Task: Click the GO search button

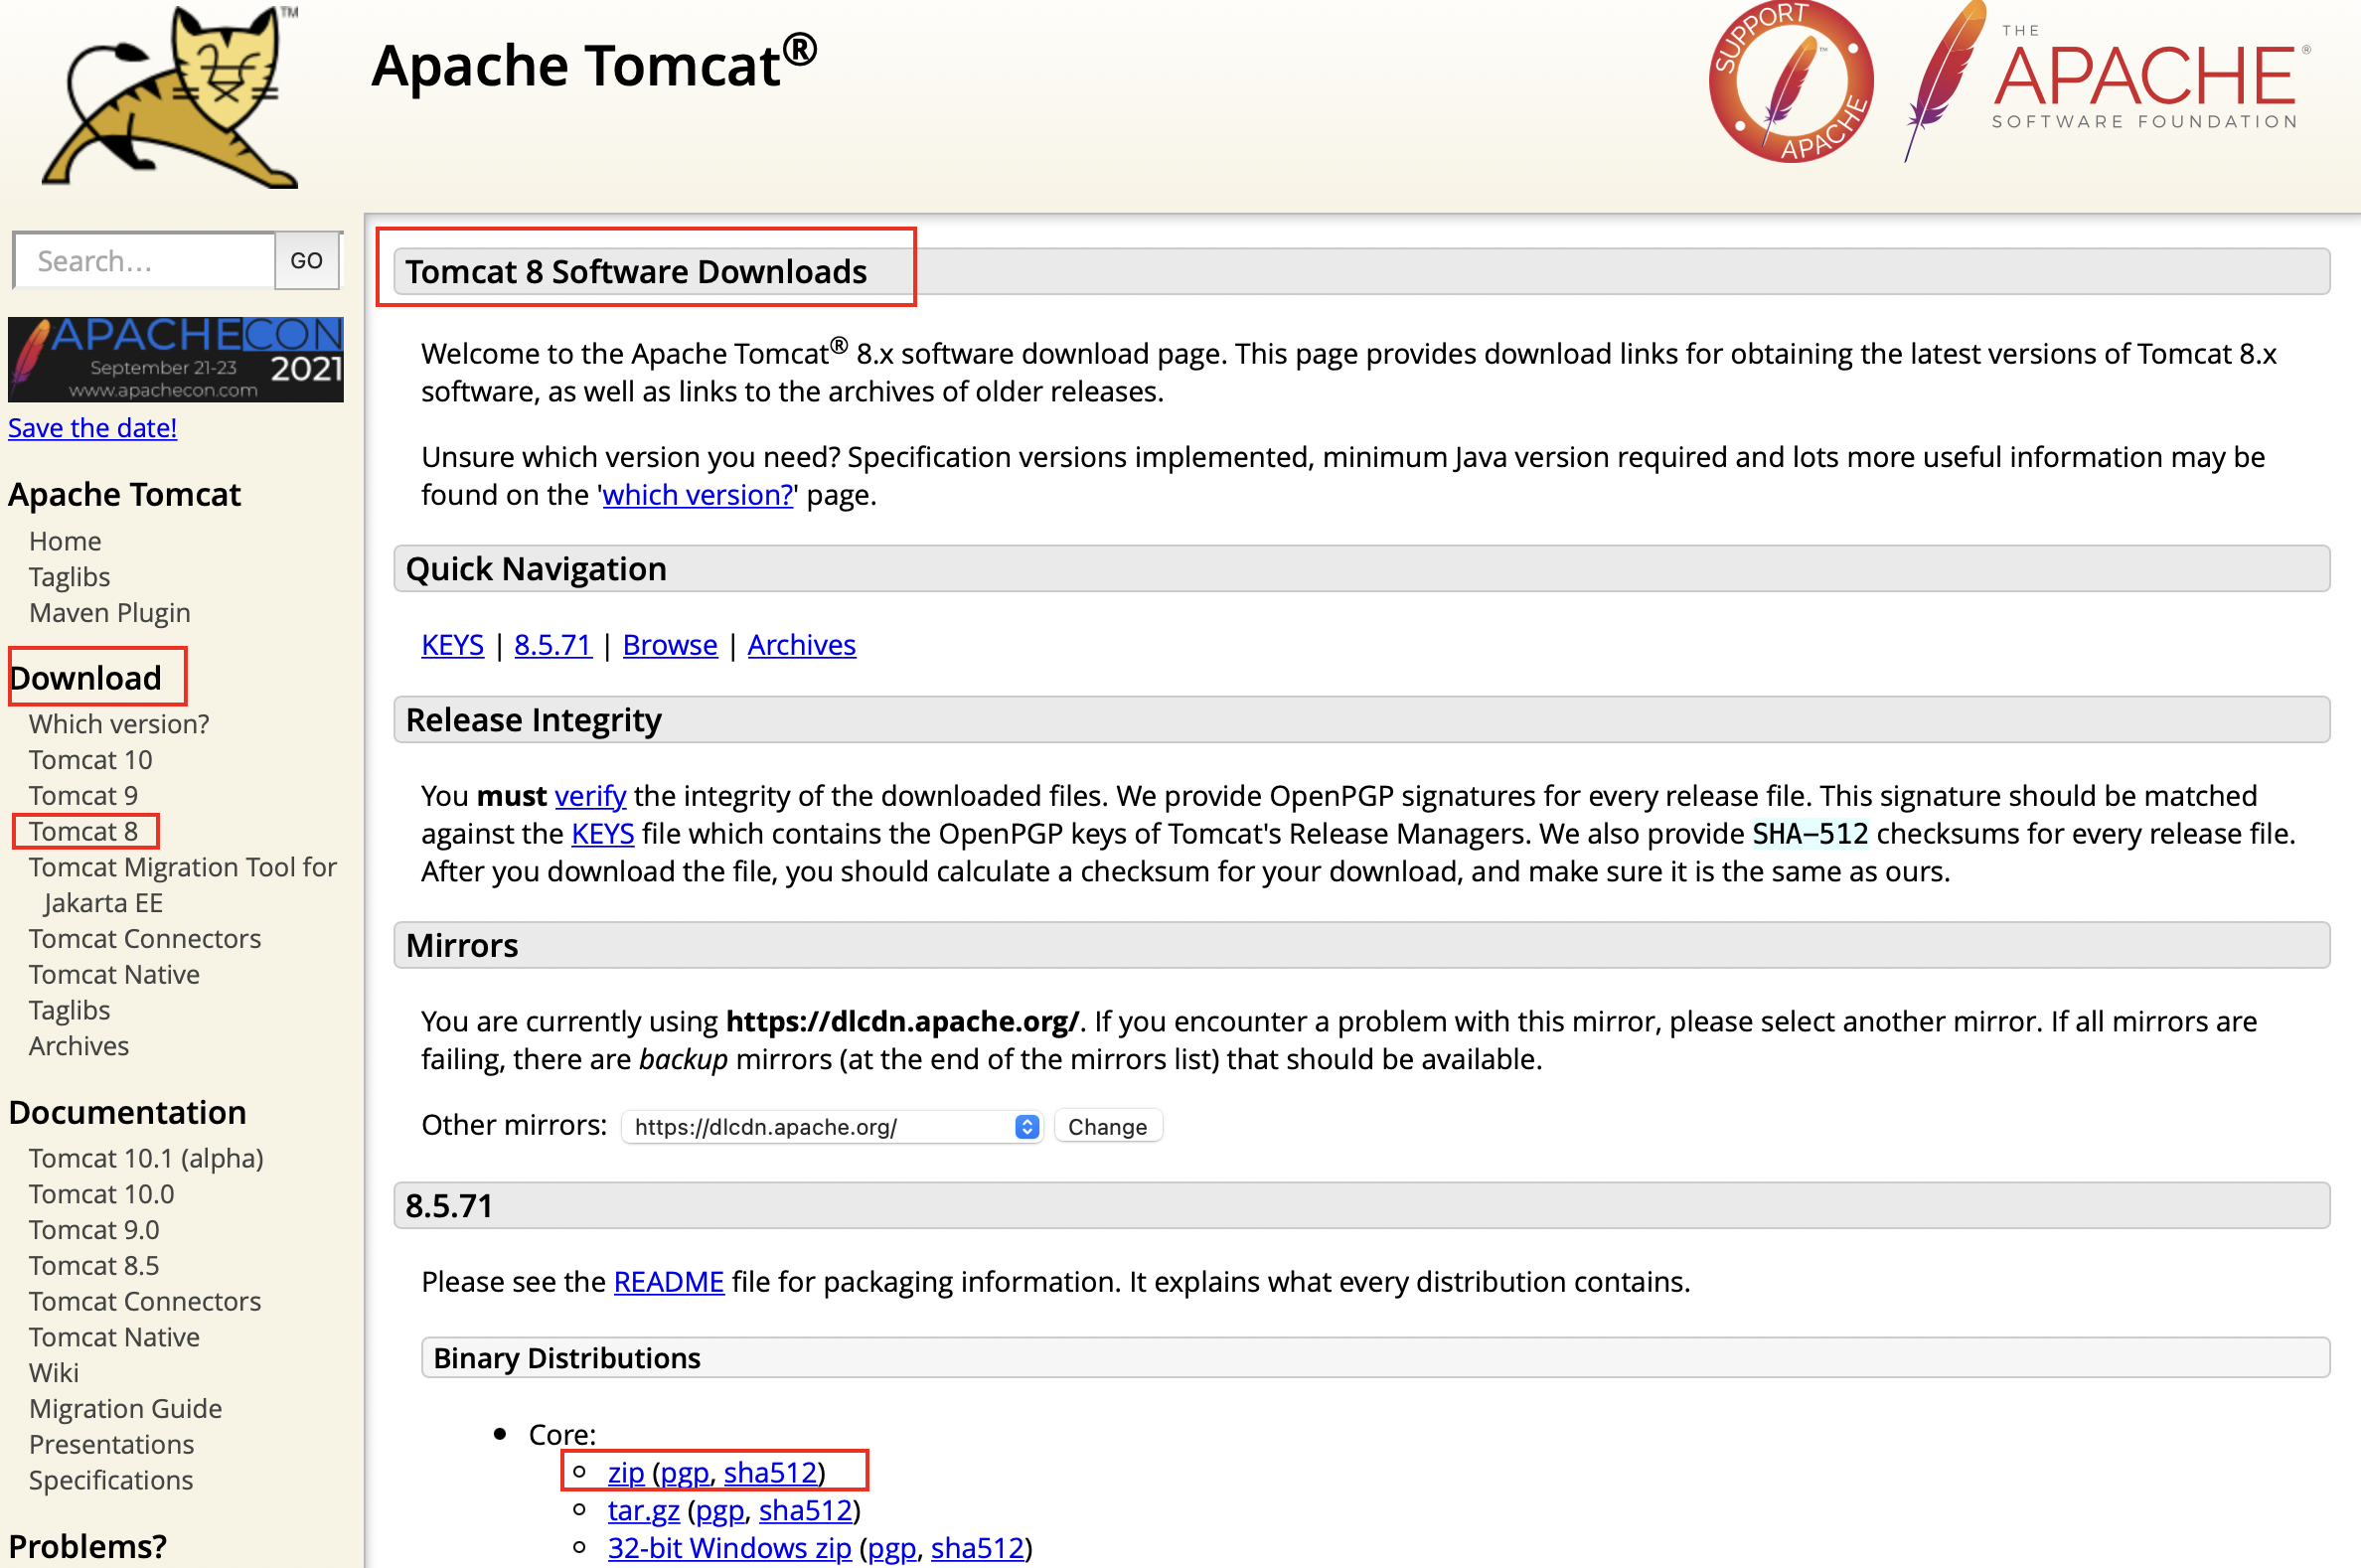Action: pyautogui.click(x=307, y=261)
